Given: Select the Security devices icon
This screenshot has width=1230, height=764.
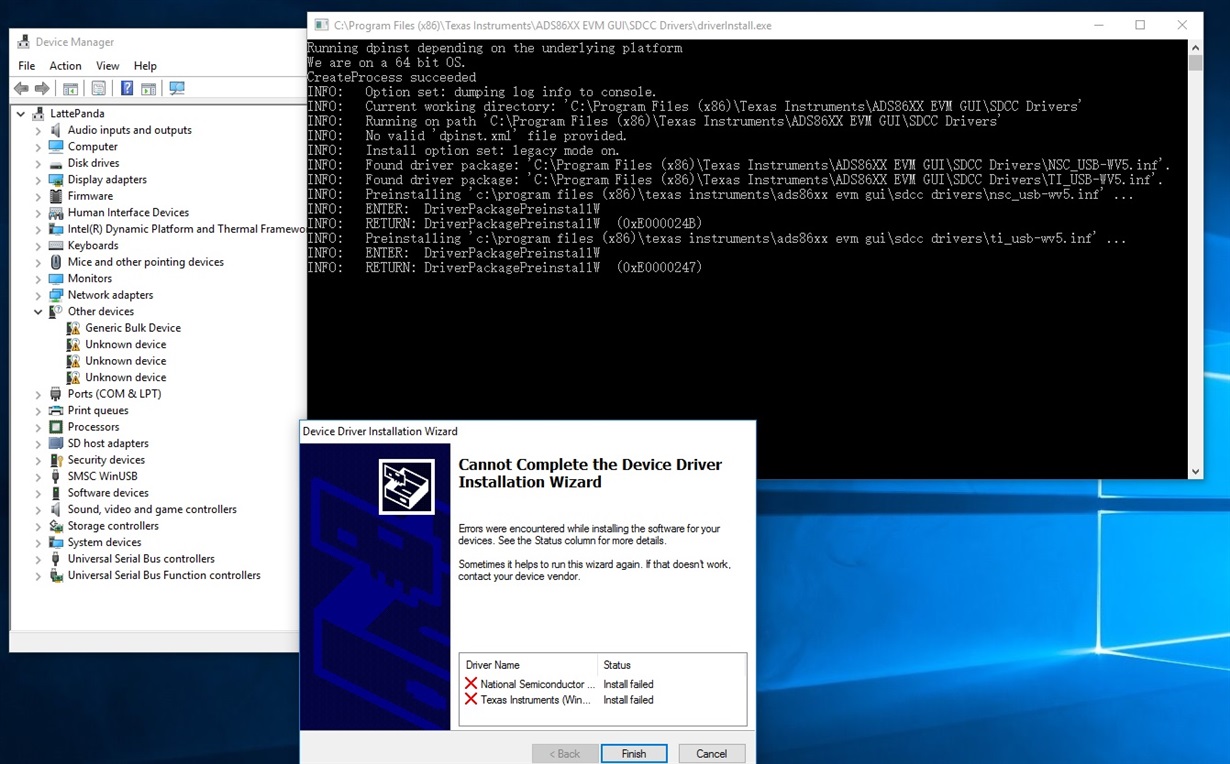Looking at the screenshot, I should pyautogui.click(x=56, y=460).
